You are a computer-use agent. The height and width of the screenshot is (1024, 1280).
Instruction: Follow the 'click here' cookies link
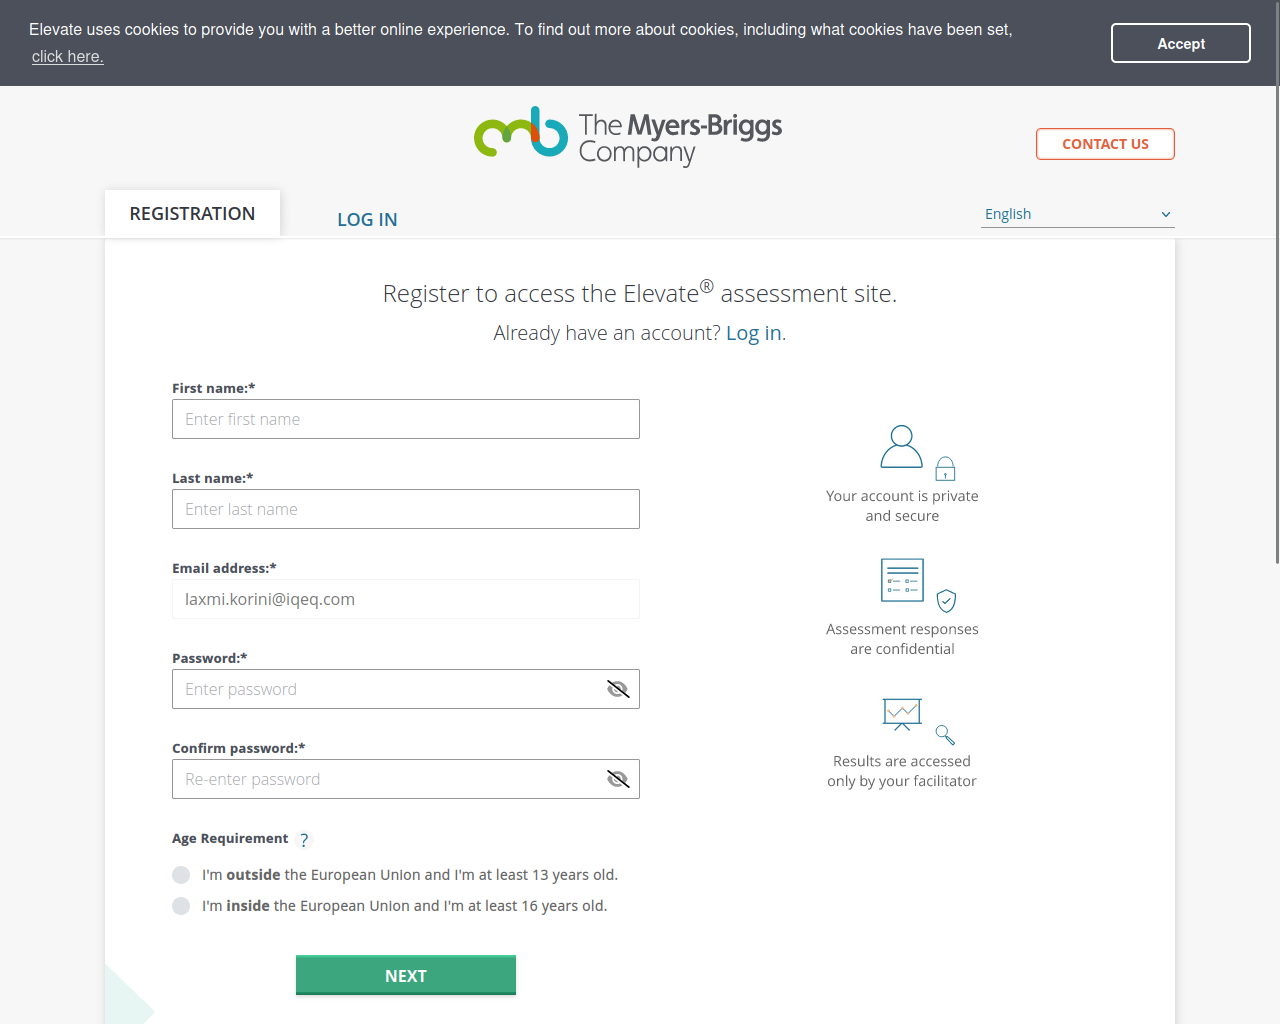67,56
